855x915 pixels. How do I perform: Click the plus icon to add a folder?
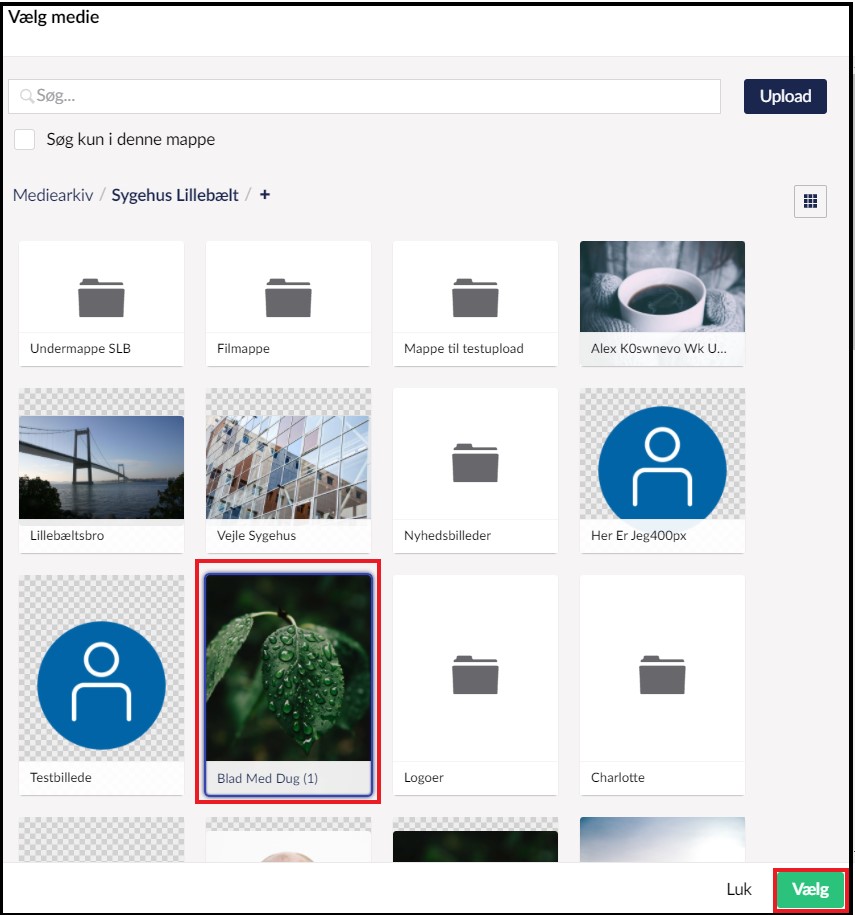265,195
